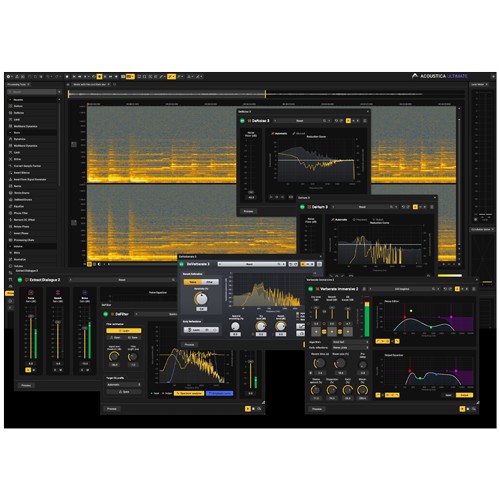500x500 pixels.
Task: Click the yellow highlighted loop button in the main toolbar
Action: coord(99,77)
